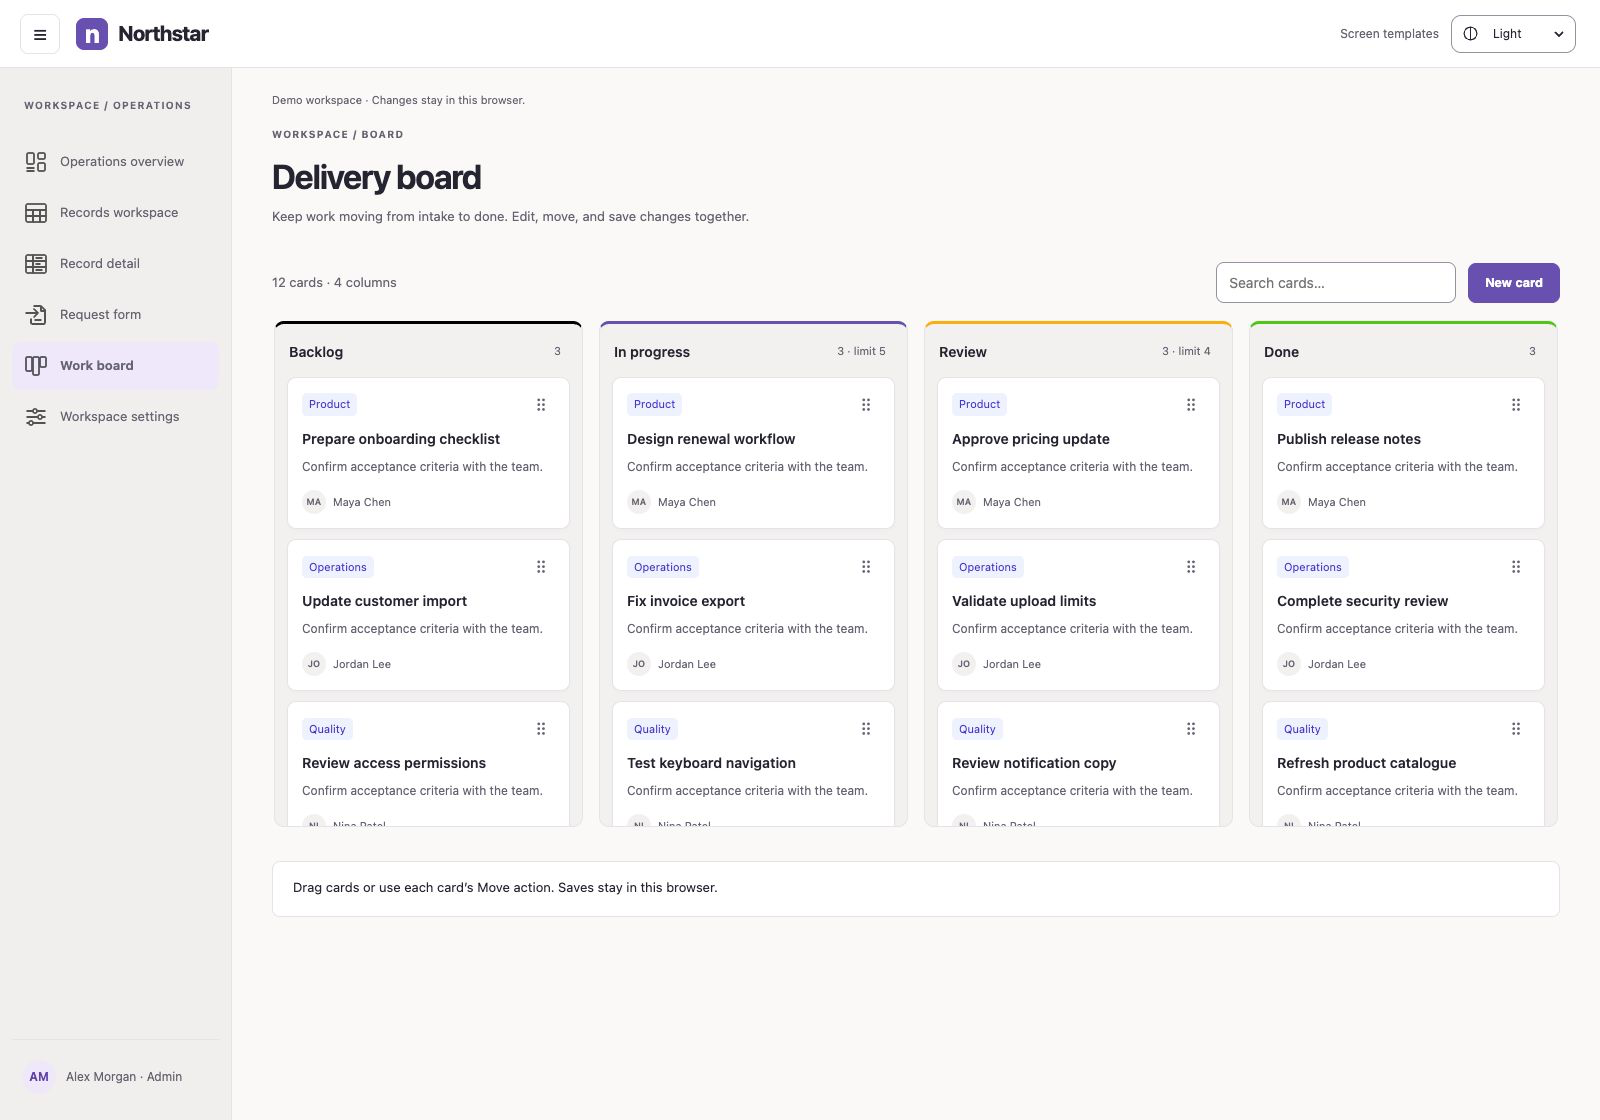Click the Northstar logo icon
The width and height of the screenshot is (1600, 1120).
coord(92,34)
